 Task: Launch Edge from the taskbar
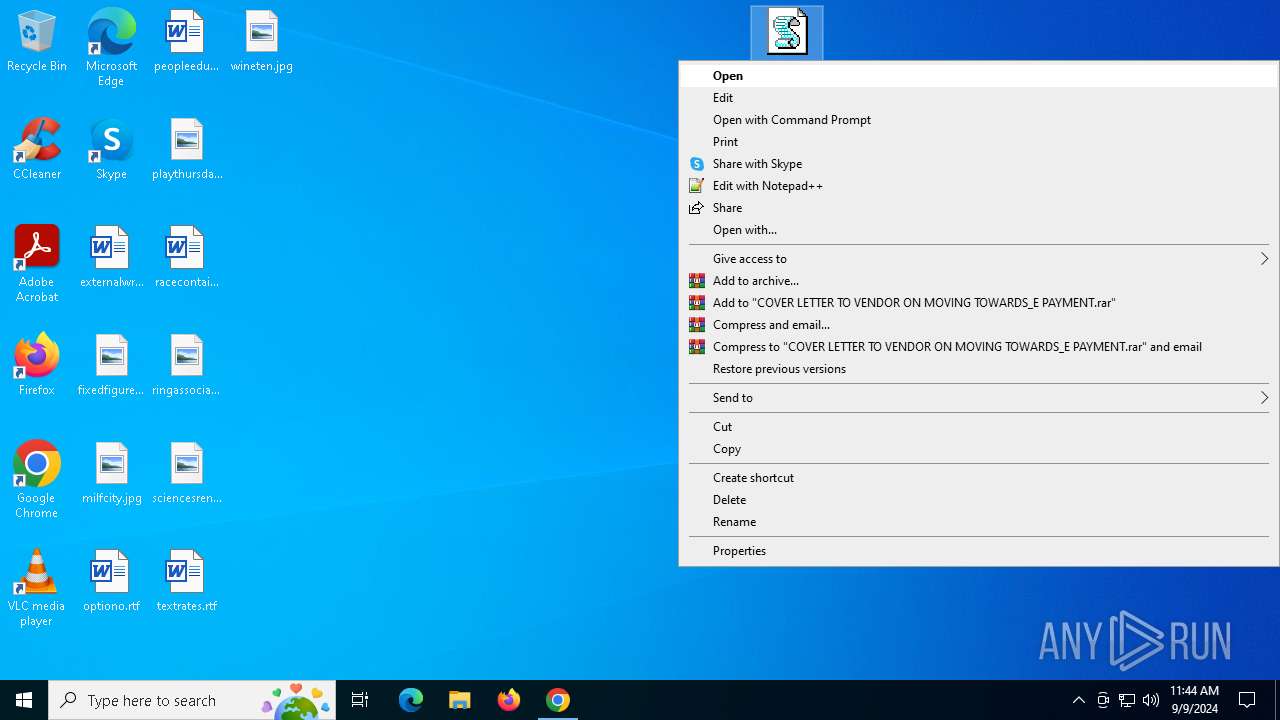[x=411, y=700]
